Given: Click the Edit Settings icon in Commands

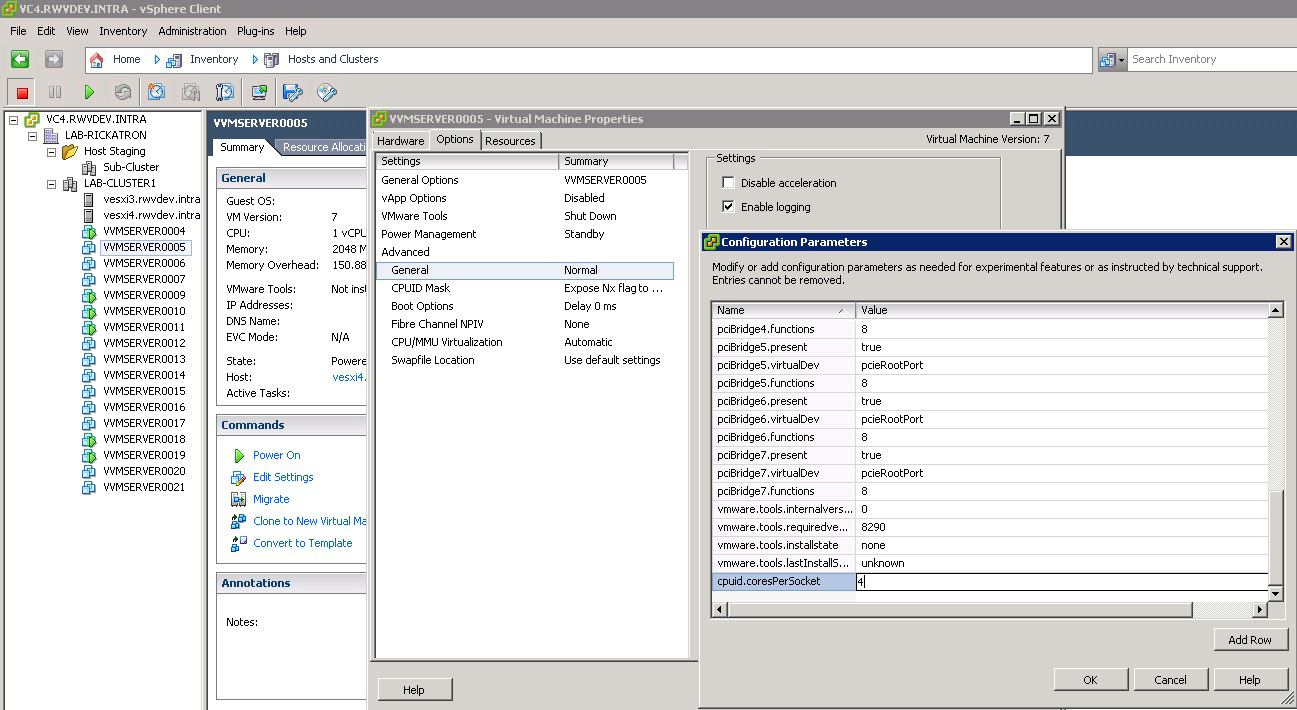Looking at the screenshot, I should point(238,477).
